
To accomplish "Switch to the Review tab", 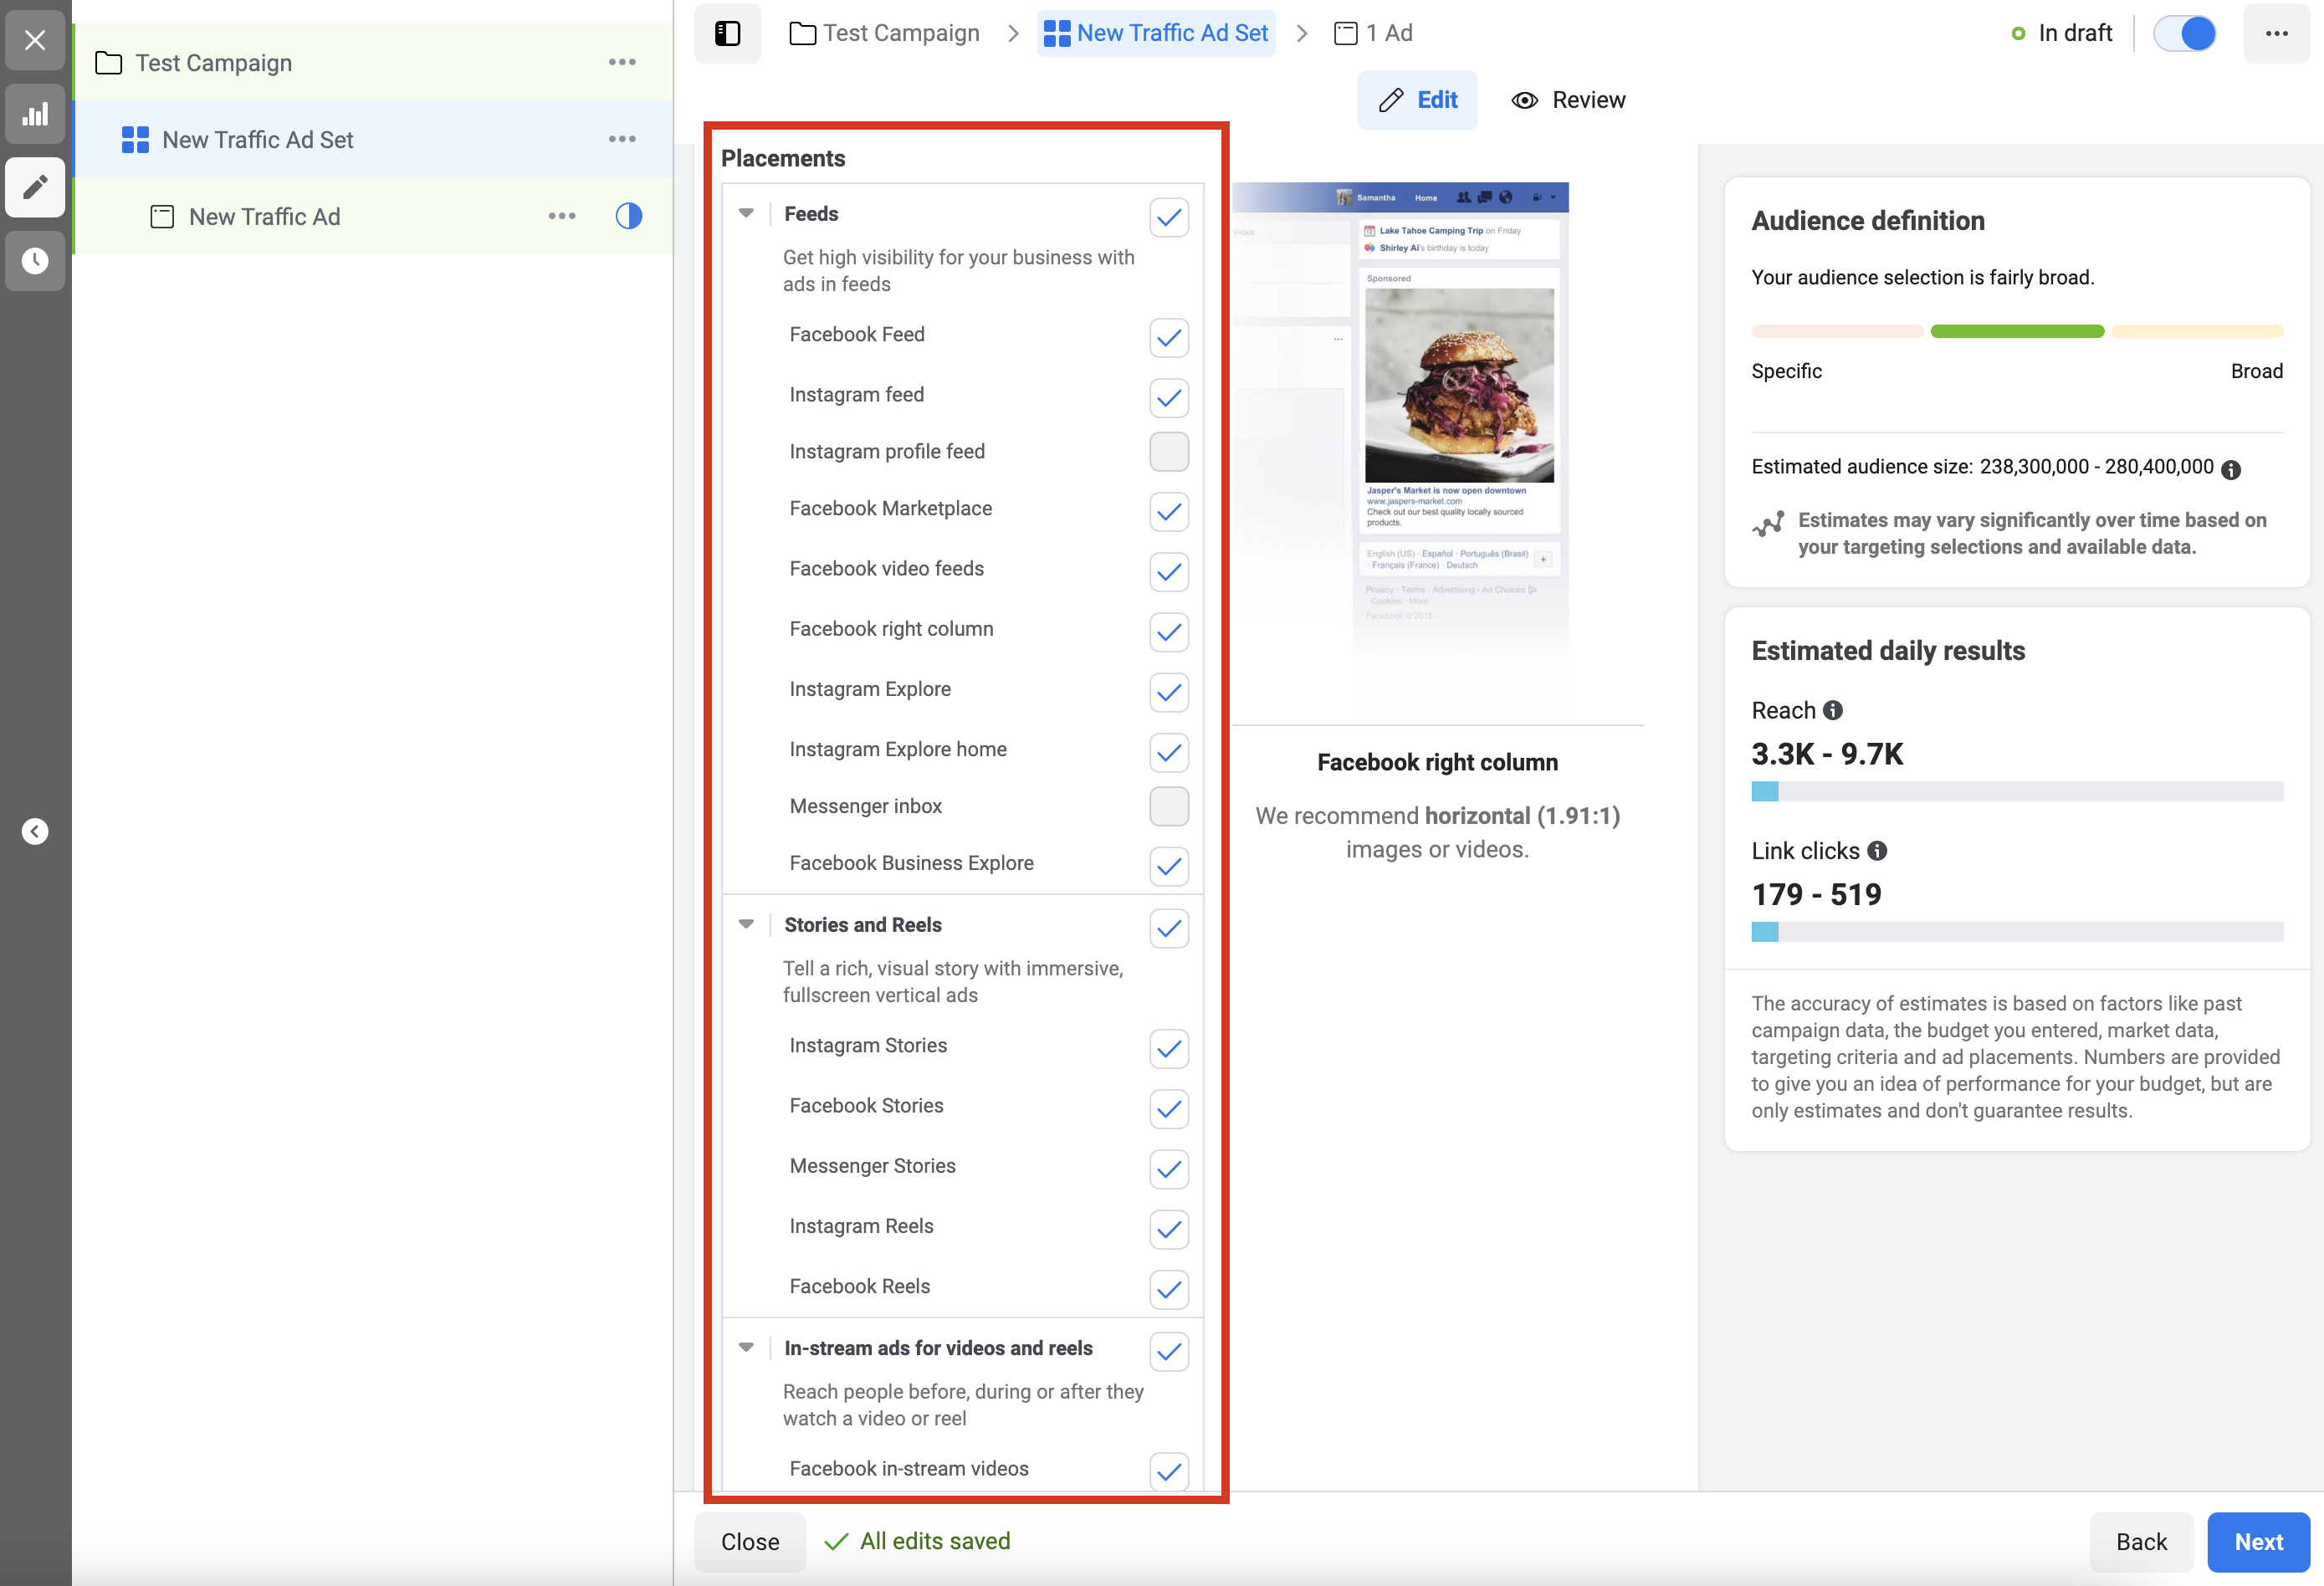I will (1568, 100).
